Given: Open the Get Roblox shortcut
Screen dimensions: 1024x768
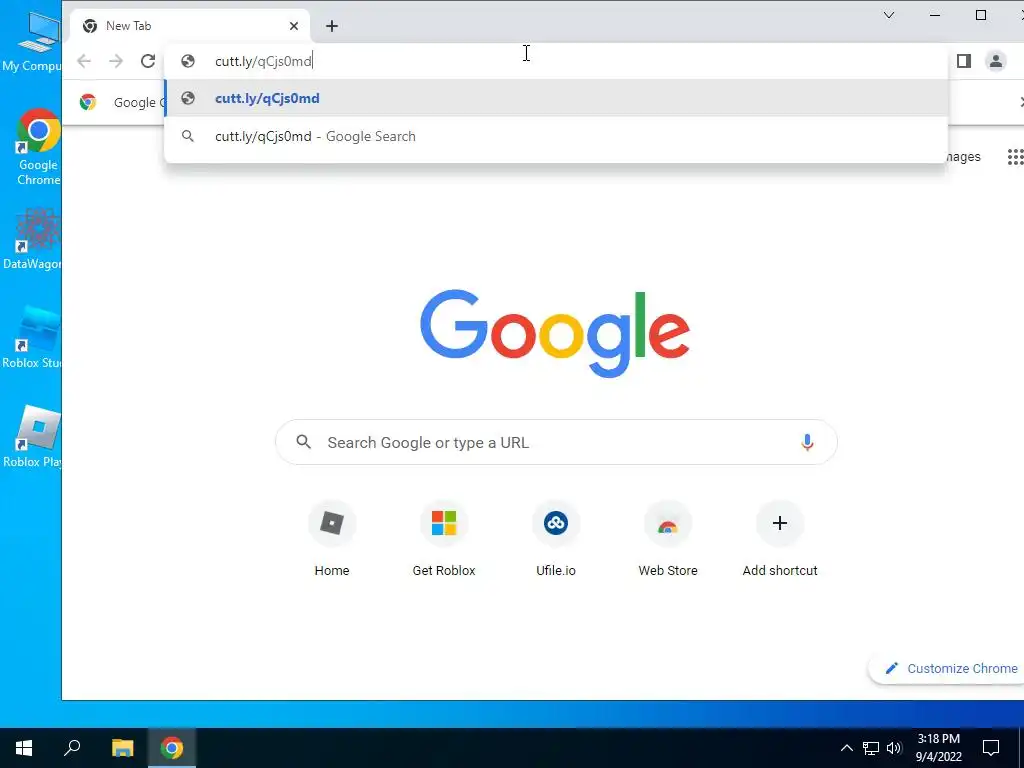Looking at the screenshot, I should pyautogui.click(x=443, y=539).
